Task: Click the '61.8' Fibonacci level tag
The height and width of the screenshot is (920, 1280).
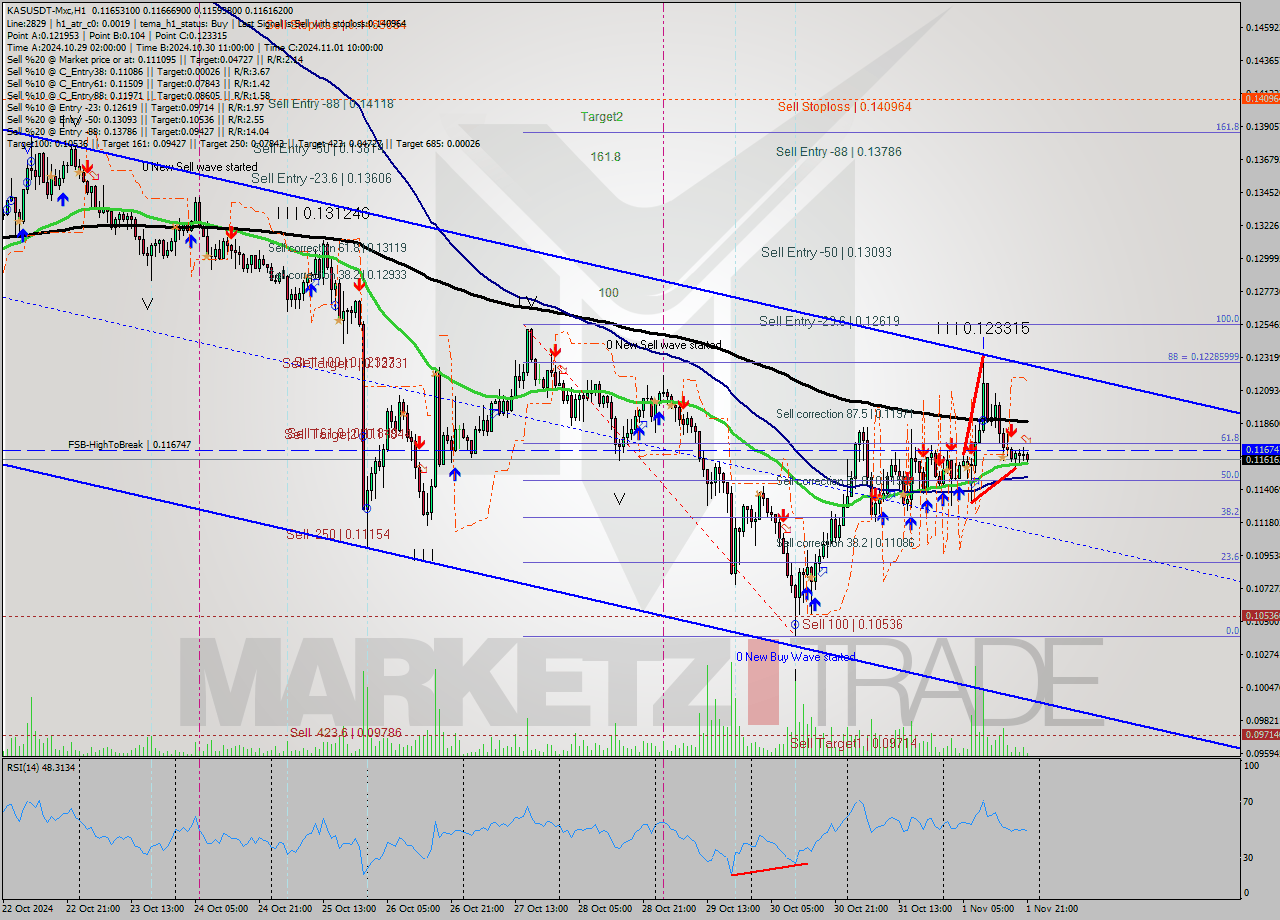Action: tap(1230, 438)
